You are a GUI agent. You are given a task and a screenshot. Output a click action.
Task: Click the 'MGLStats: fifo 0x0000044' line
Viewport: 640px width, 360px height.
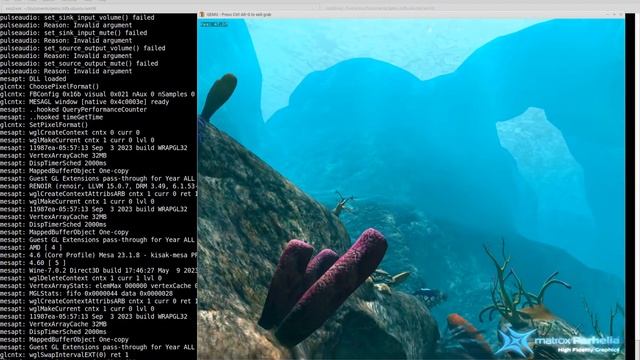tap(86, 293)
